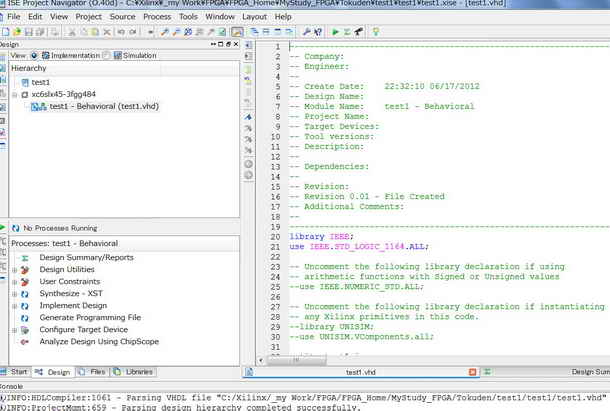
Task: Select User Constraints process label
Action: tap(70, 281)
